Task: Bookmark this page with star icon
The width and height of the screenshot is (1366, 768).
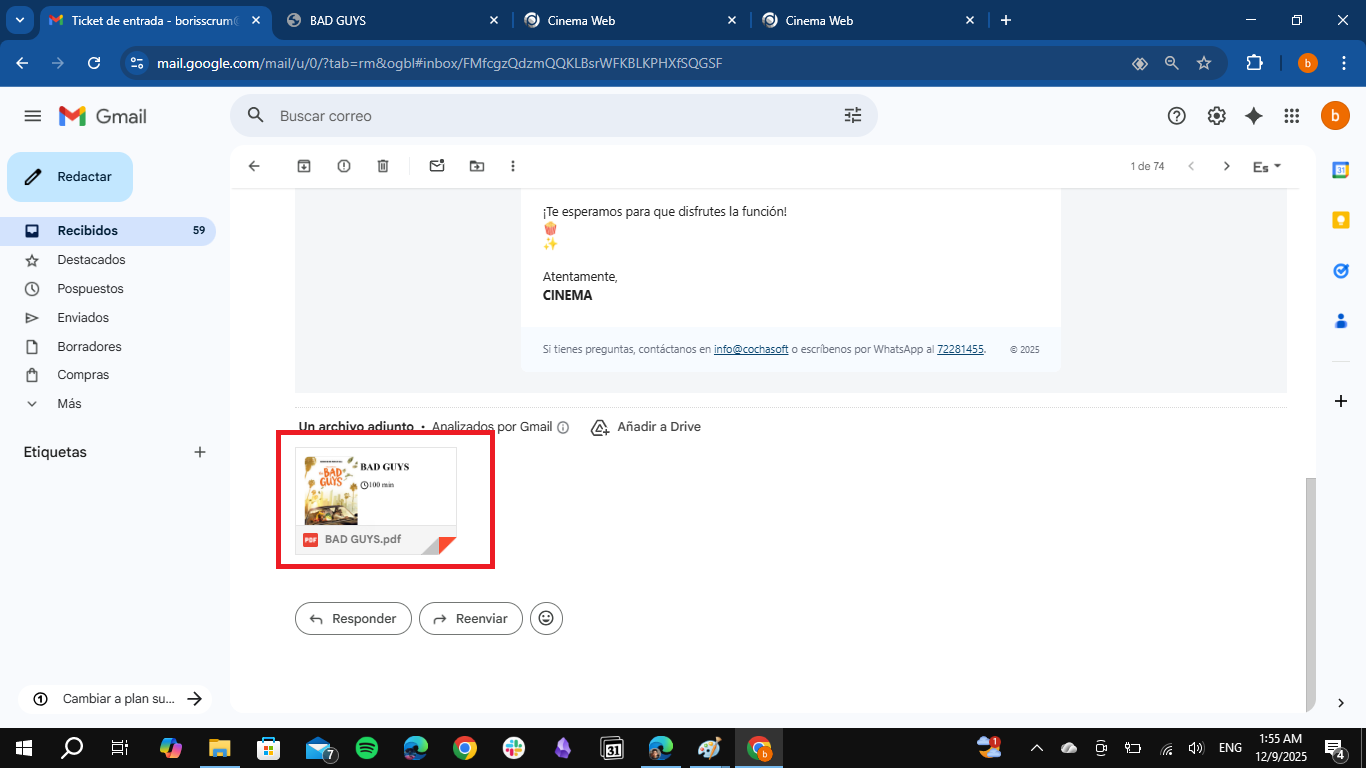Action: (x=1204, y=63)
